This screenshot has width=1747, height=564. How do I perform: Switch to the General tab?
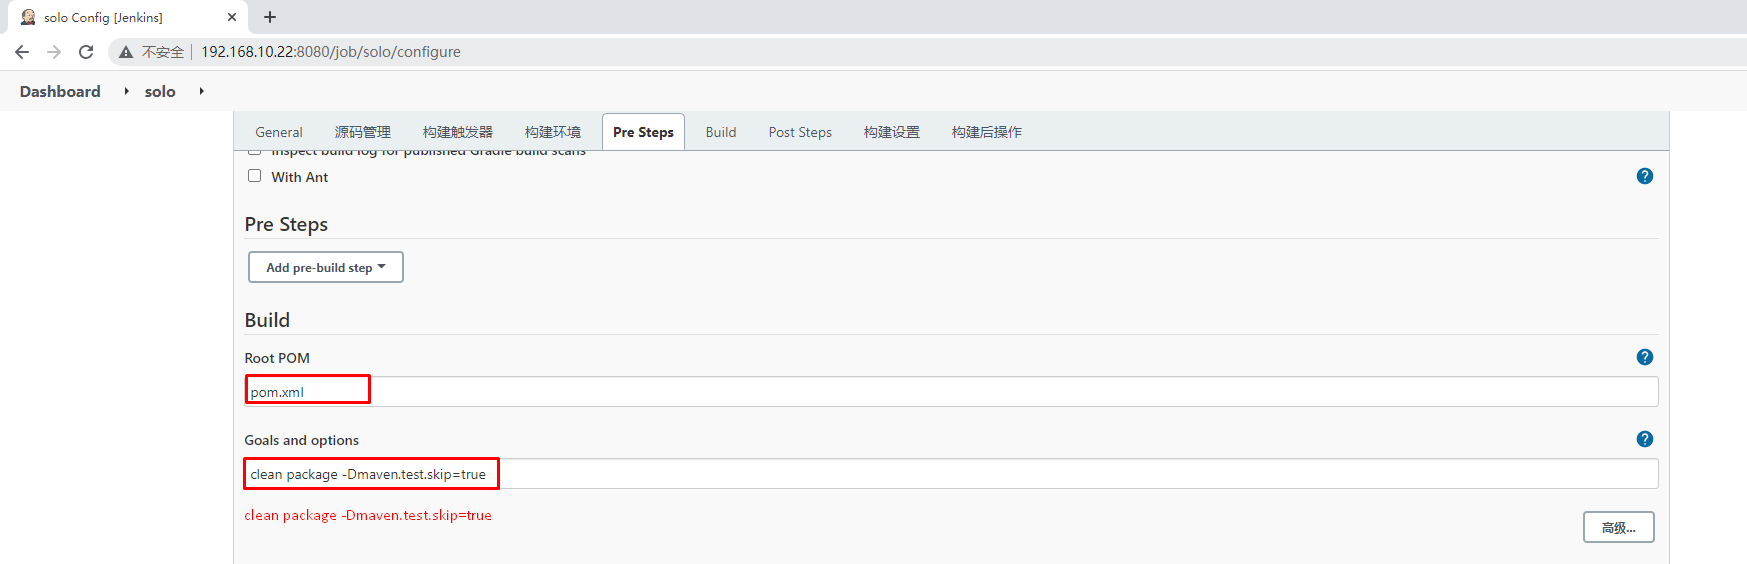(278, 132)
